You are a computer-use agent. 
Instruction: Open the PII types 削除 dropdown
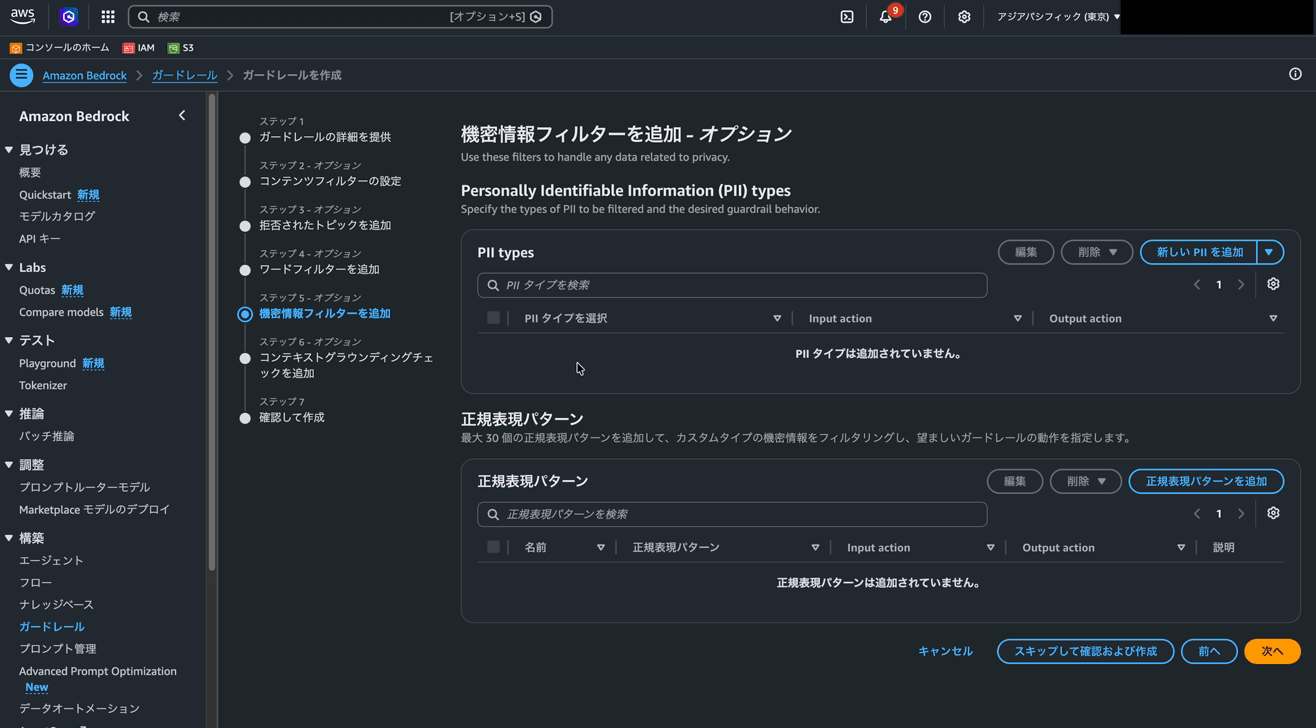point(1097,252)
